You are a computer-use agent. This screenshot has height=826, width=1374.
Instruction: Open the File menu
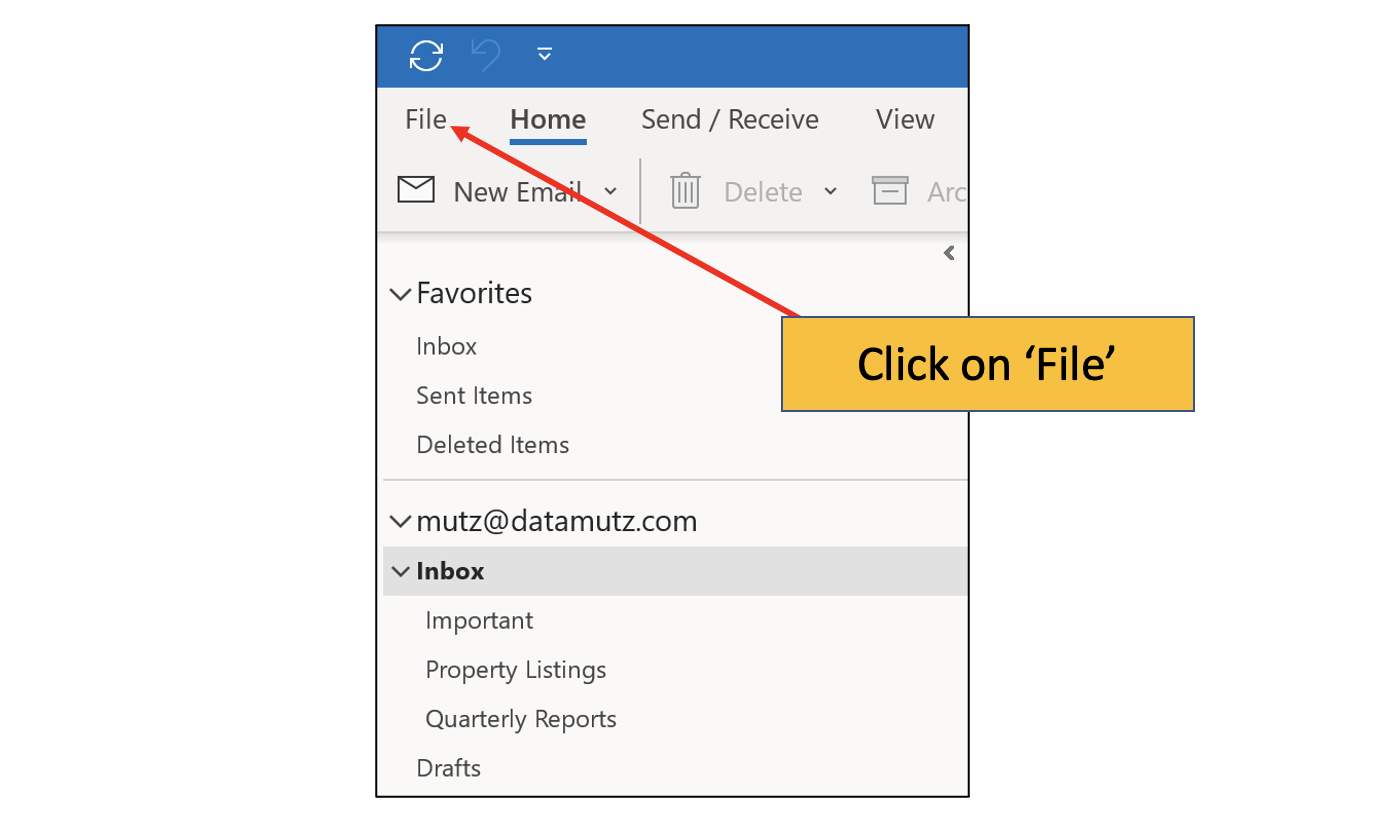424,119
